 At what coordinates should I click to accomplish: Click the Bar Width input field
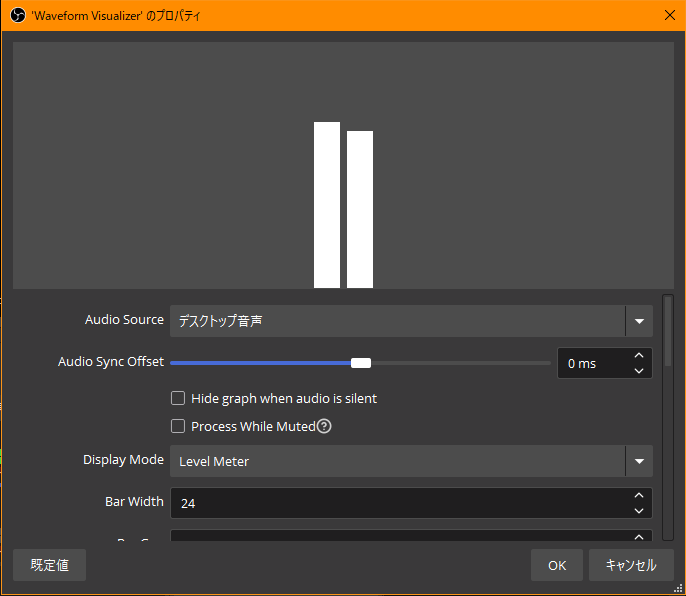coord(400,503)
